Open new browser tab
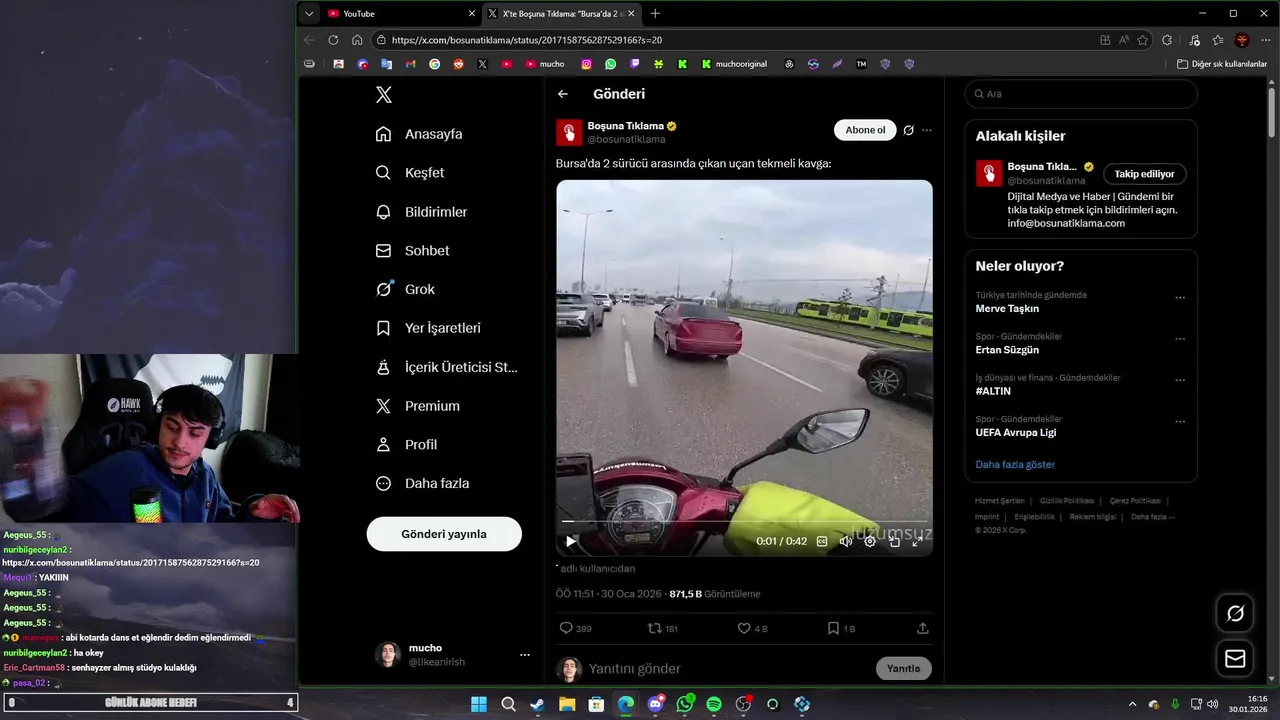 655,14
